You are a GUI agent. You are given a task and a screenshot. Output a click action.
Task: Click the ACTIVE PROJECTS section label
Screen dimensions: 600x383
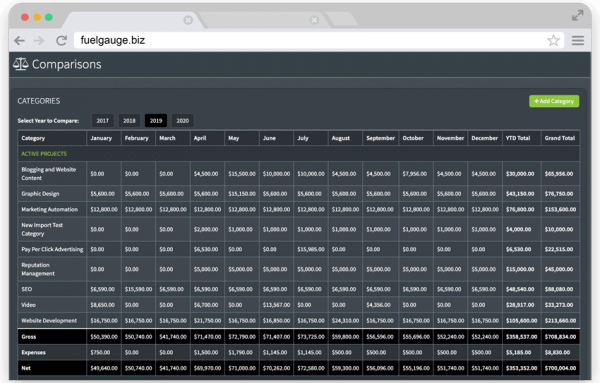click(x=44, y=154)
